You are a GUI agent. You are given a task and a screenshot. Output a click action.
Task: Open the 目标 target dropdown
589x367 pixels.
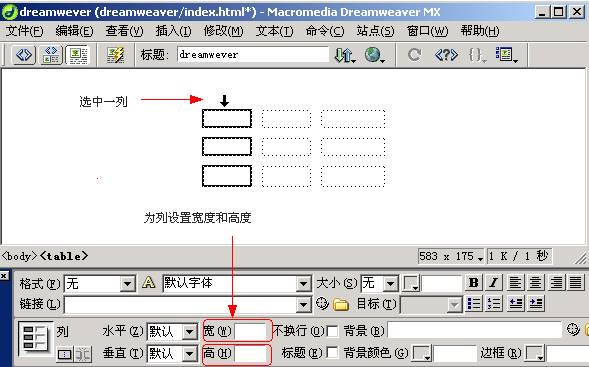(455, 305)
